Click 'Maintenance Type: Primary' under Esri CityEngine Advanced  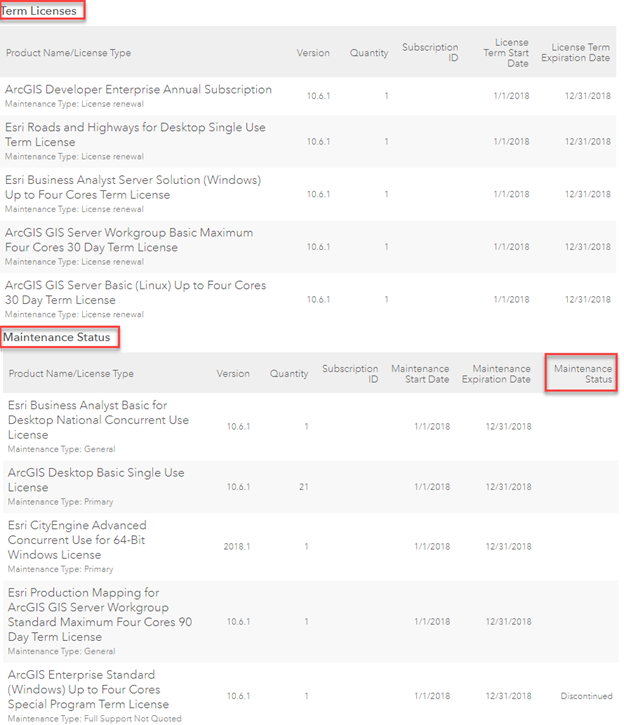point(61,569)
